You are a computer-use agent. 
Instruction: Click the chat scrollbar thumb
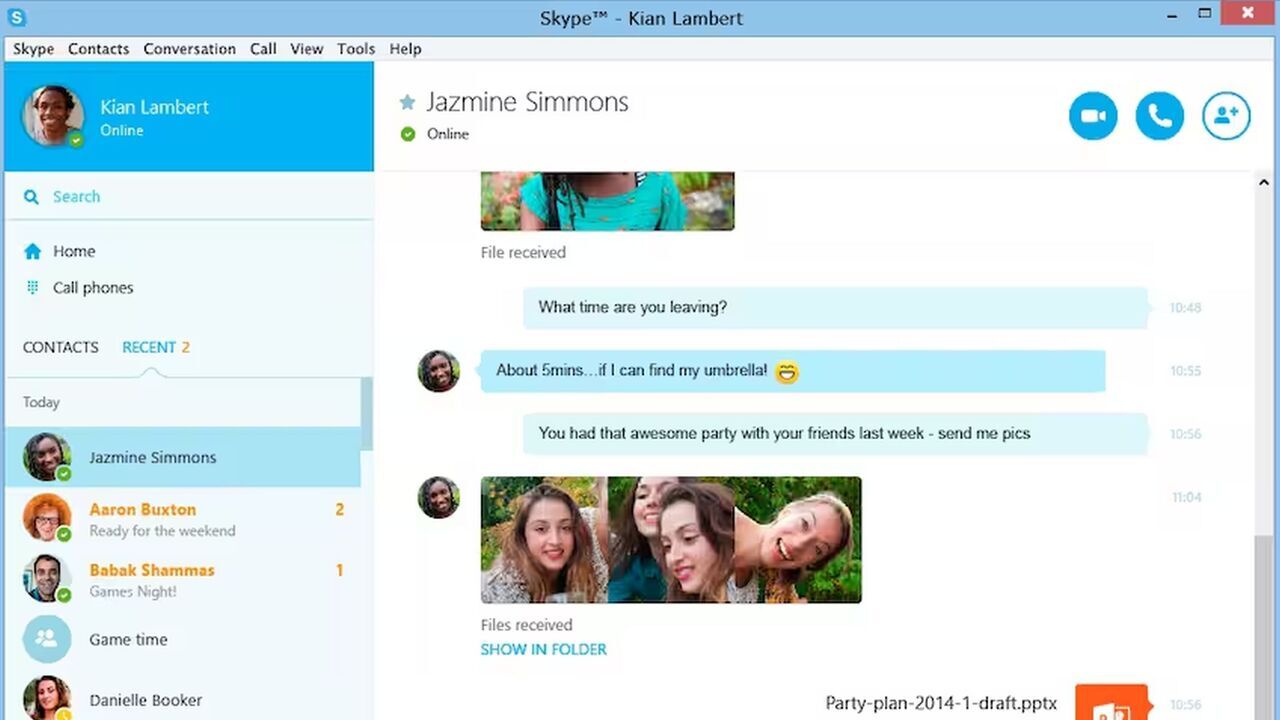click(1264, 626)
